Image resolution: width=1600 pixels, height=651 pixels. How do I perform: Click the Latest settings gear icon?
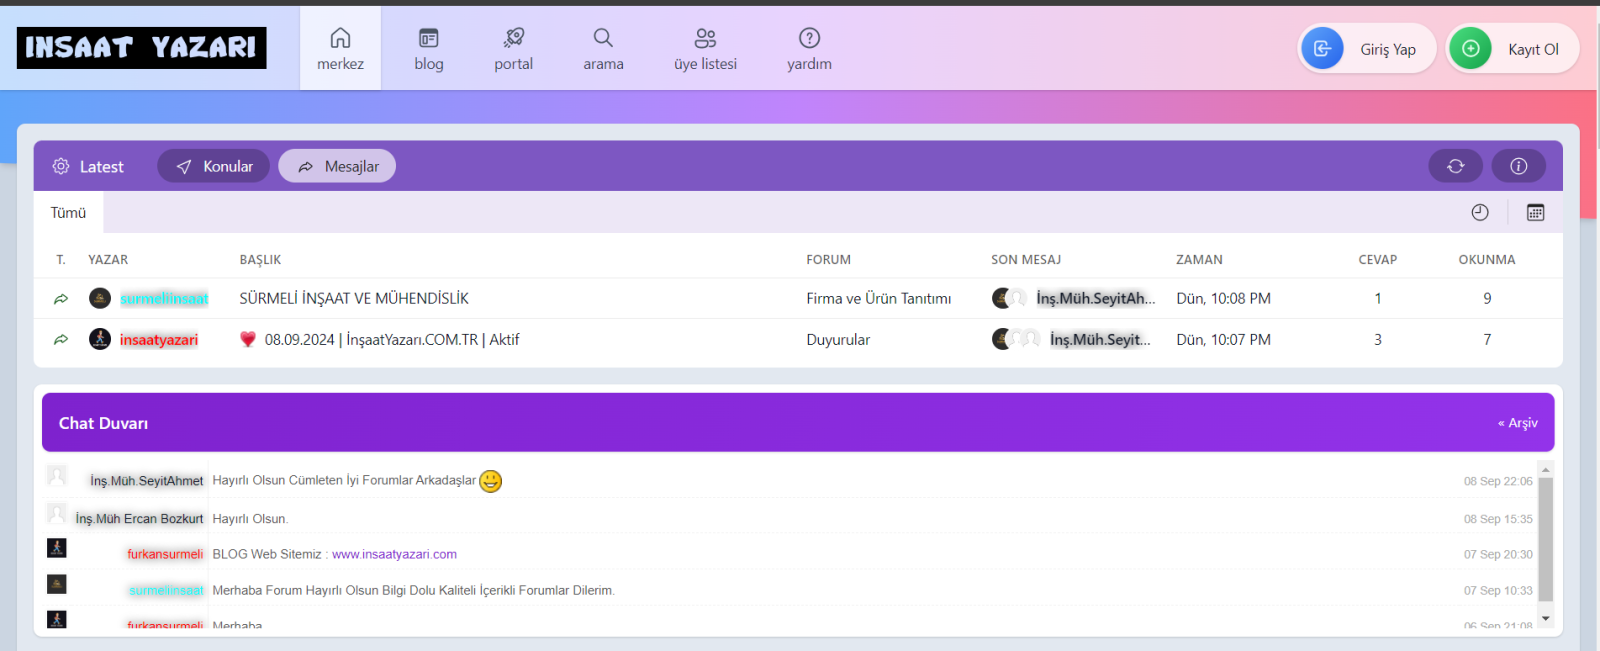[x=61, y=166]
